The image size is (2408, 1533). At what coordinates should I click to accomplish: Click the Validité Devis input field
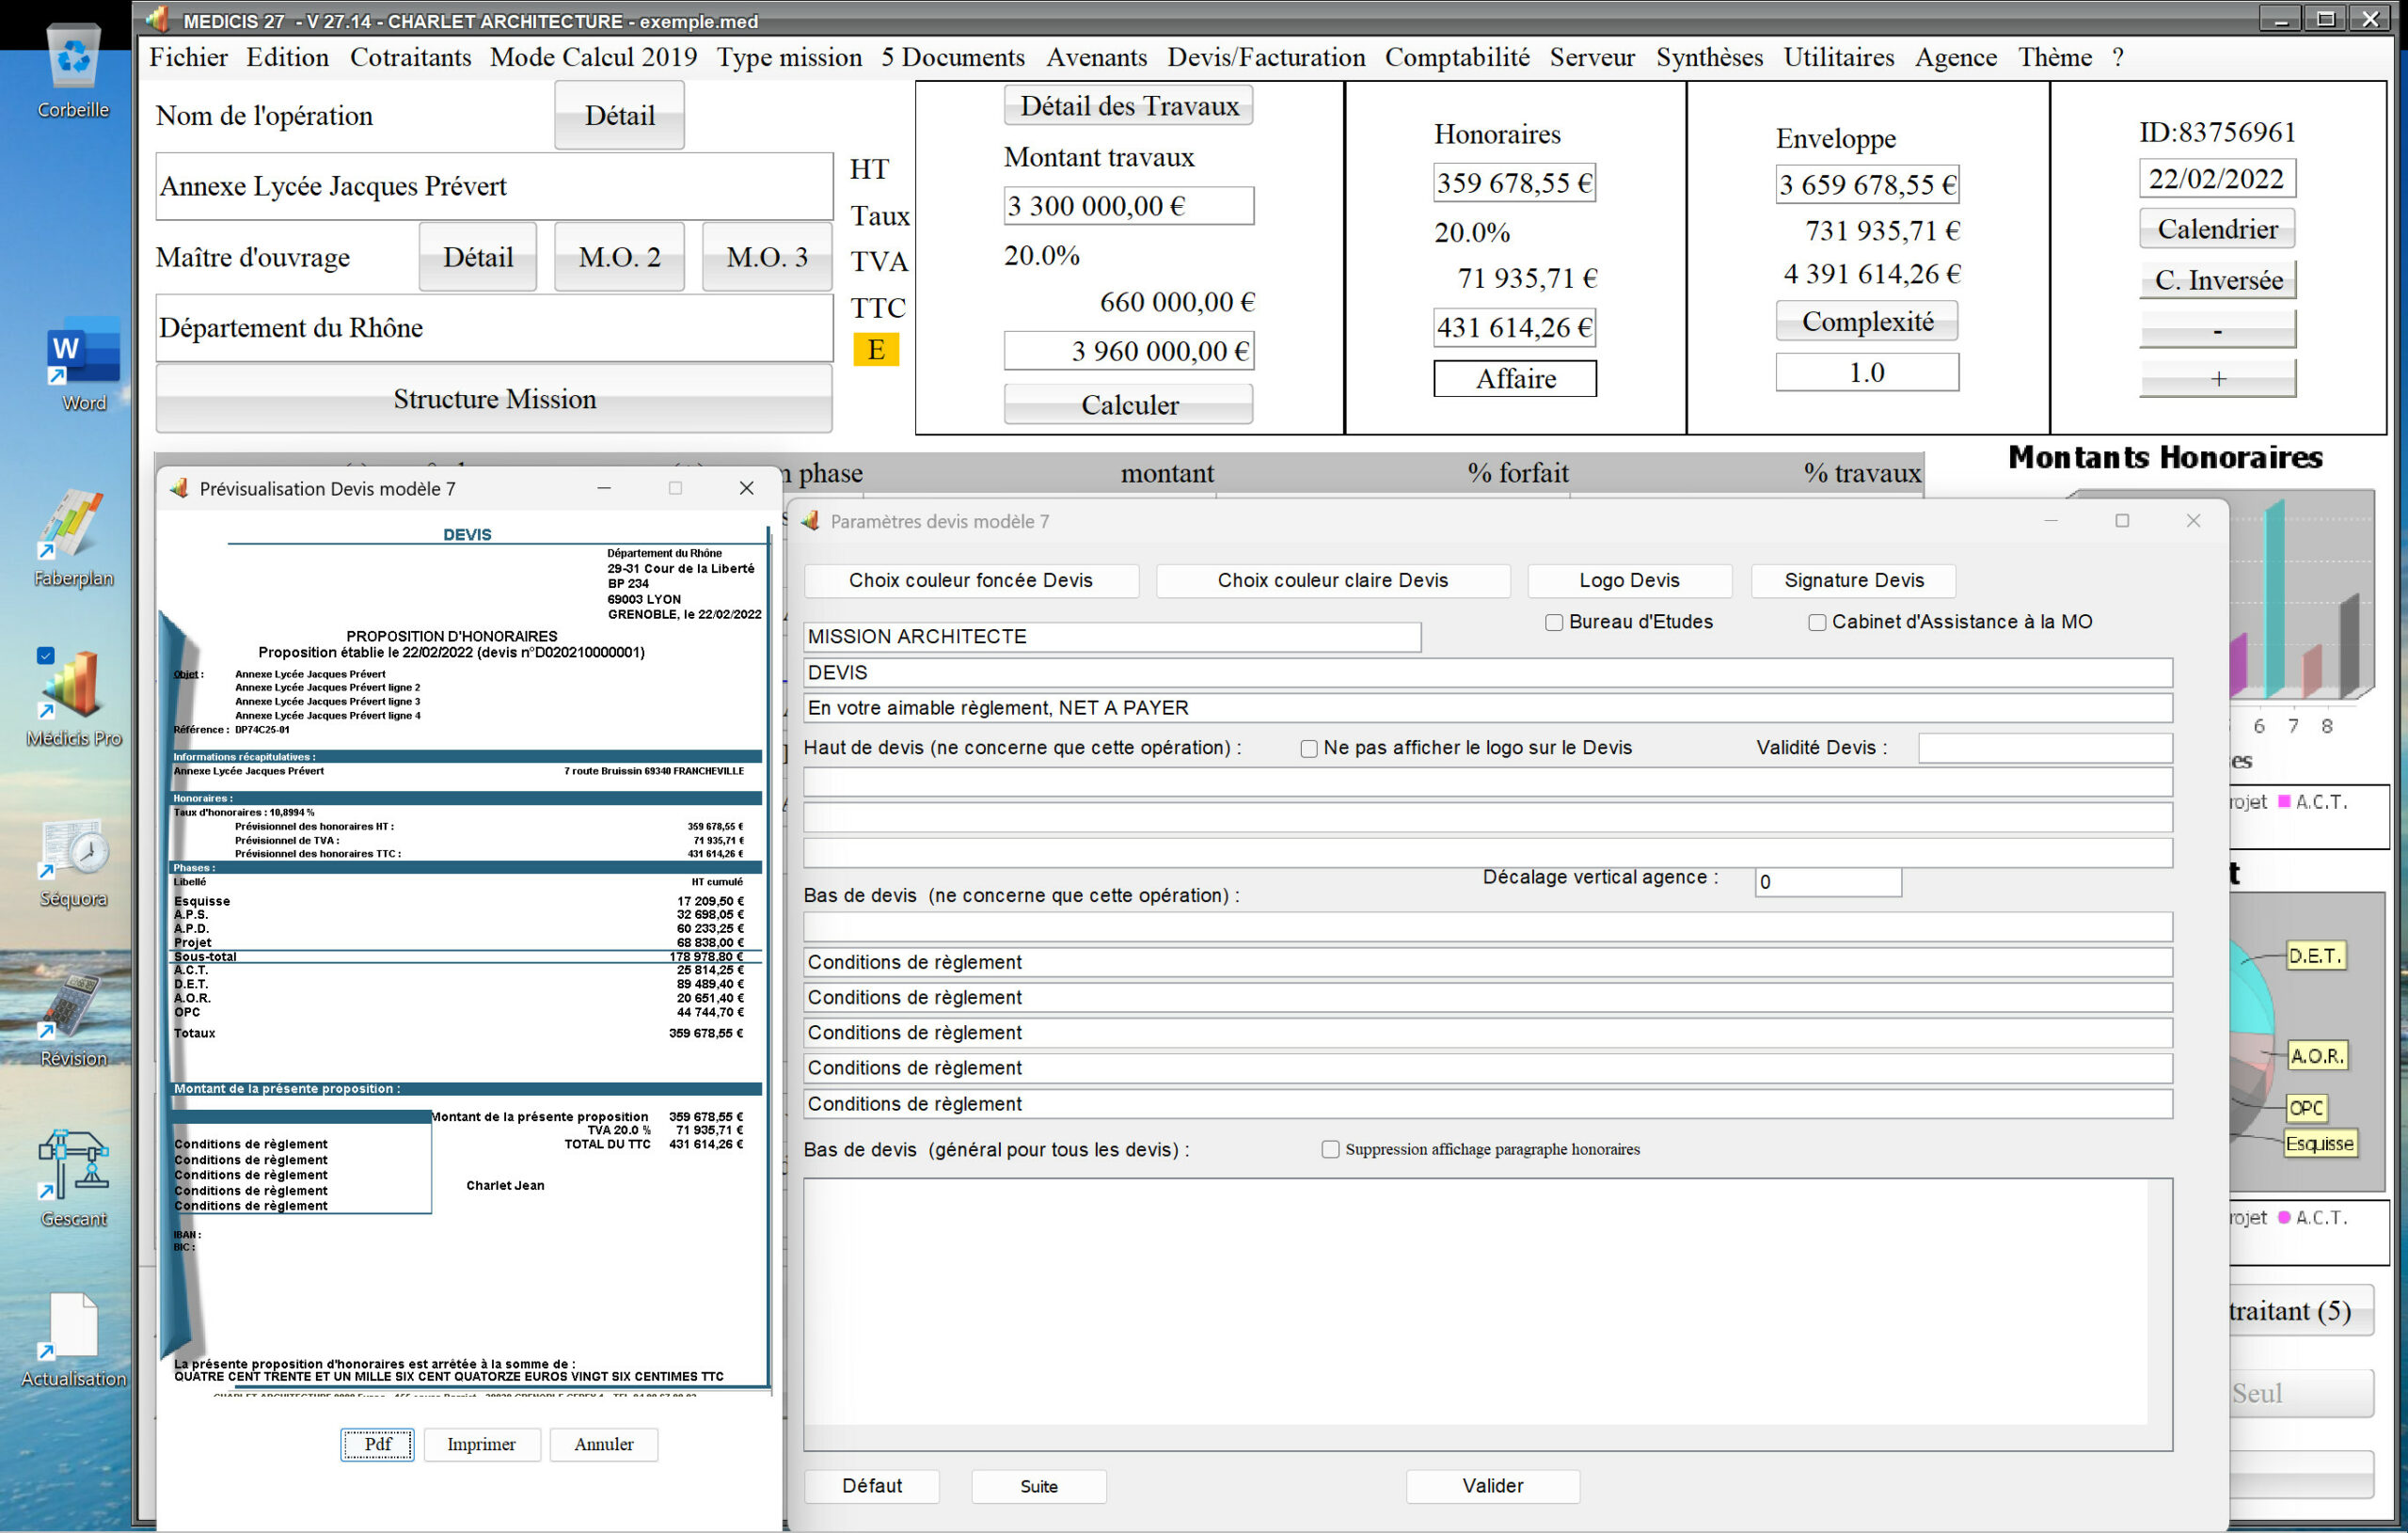click(x=2044, y=748)
